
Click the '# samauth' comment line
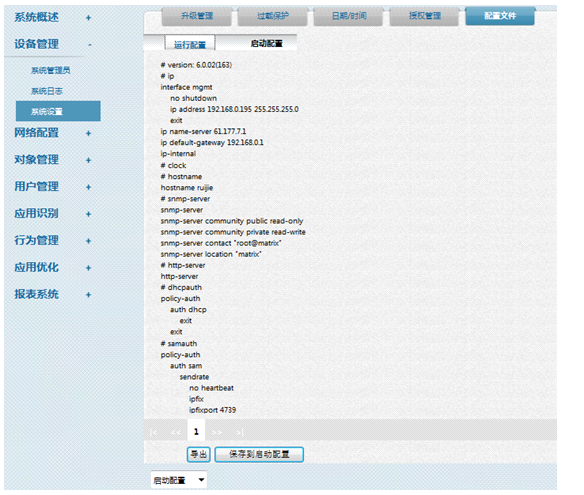tap(179, 343)
